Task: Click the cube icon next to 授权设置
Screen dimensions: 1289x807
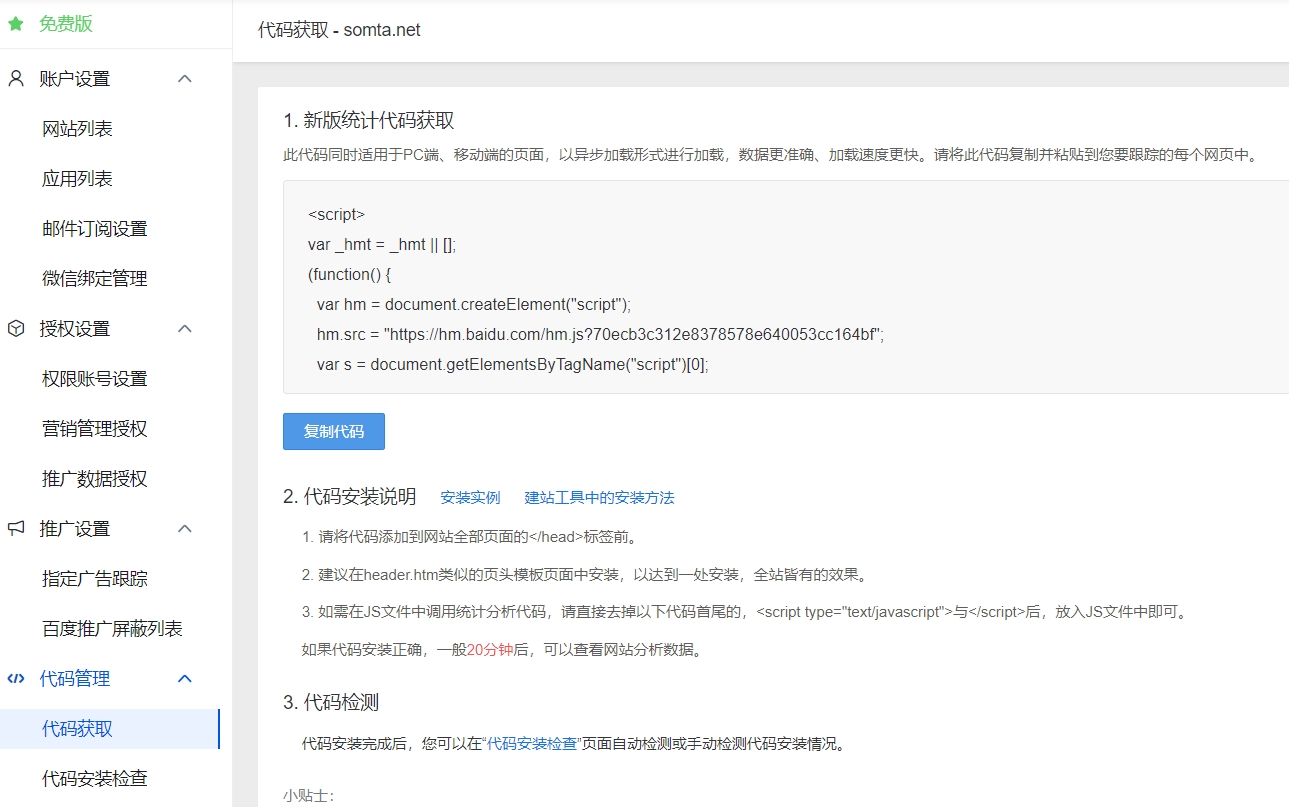Action: tap(16, 329)
